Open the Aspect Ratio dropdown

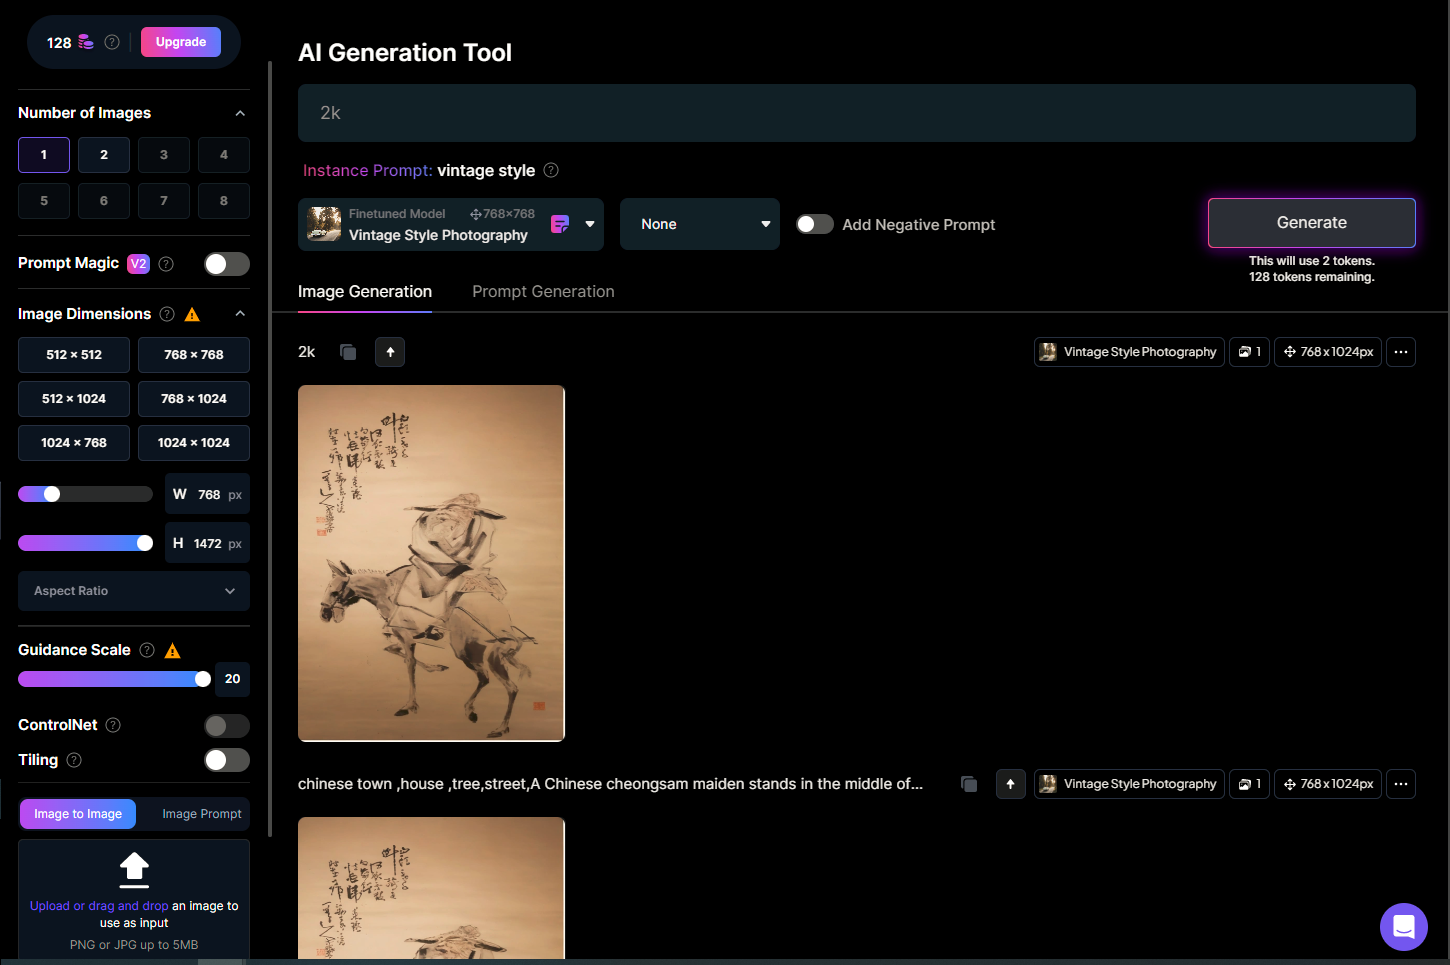(x=134, y=591)
